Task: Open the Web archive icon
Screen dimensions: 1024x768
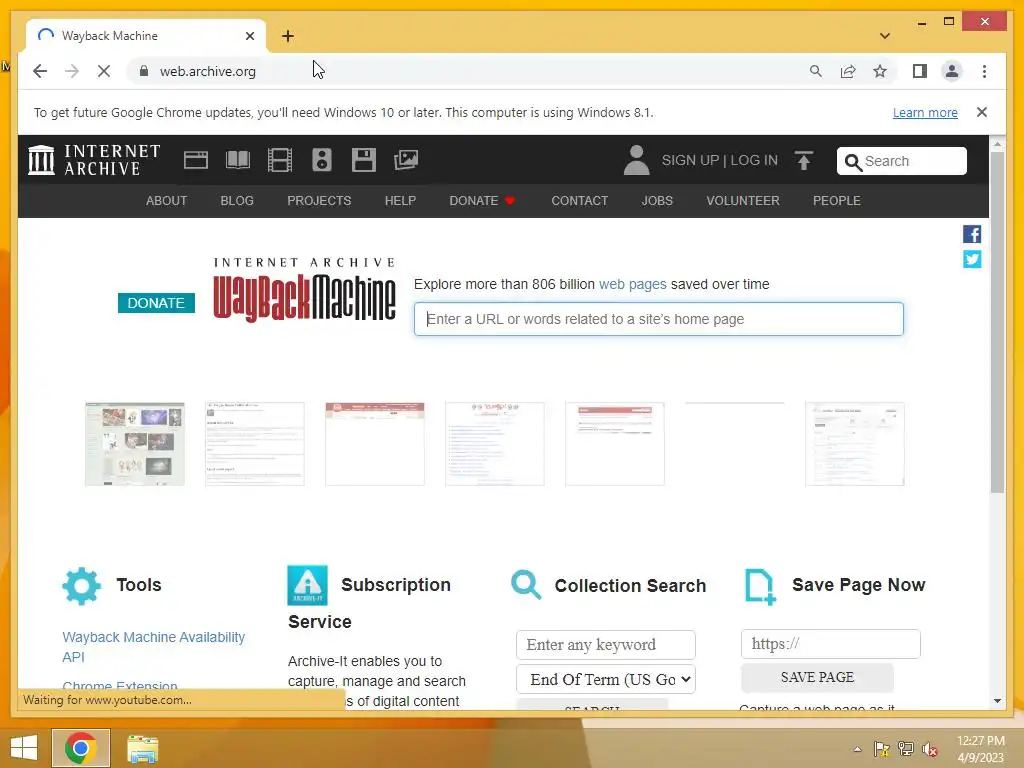Action: click(196, 160)
